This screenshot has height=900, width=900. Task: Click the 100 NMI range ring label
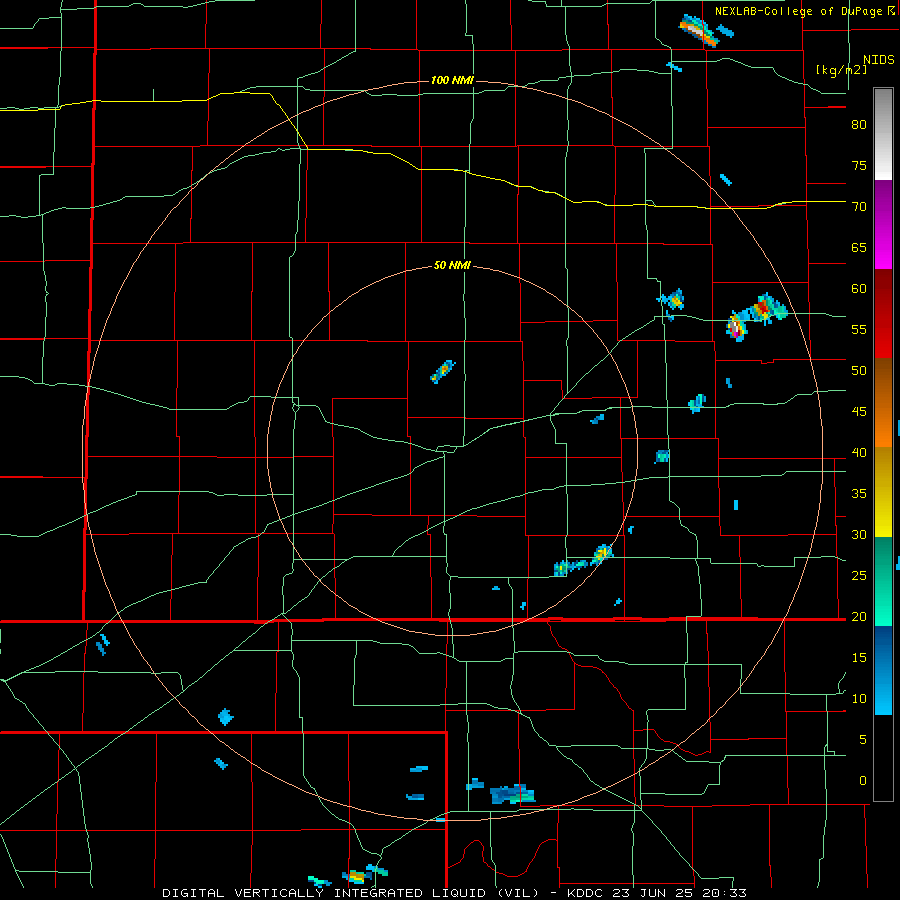(452, 80)
